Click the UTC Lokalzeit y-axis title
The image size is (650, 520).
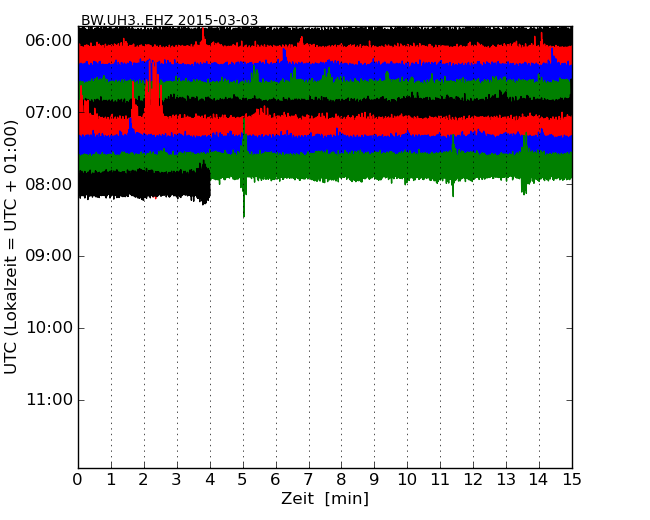point(11,247)
